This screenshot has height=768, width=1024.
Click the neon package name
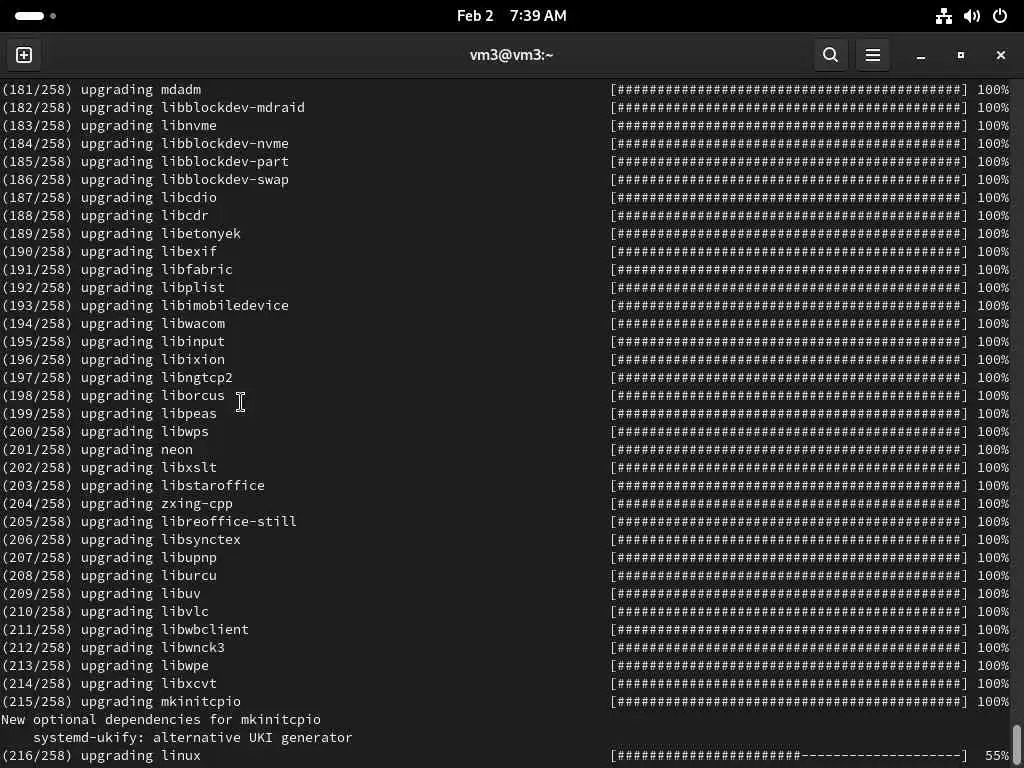pyautogui.click(x=177, y=450)
